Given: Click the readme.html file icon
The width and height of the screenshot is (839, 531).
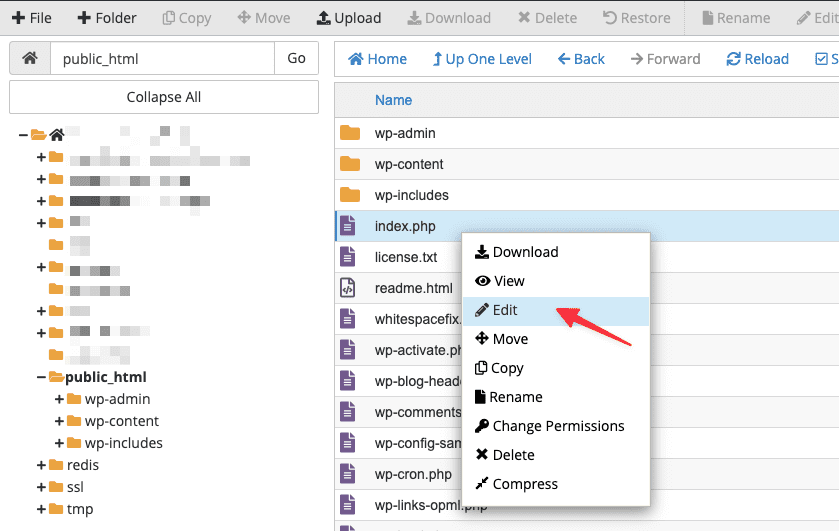Looking at the screenshot, I should coord(348,288).
